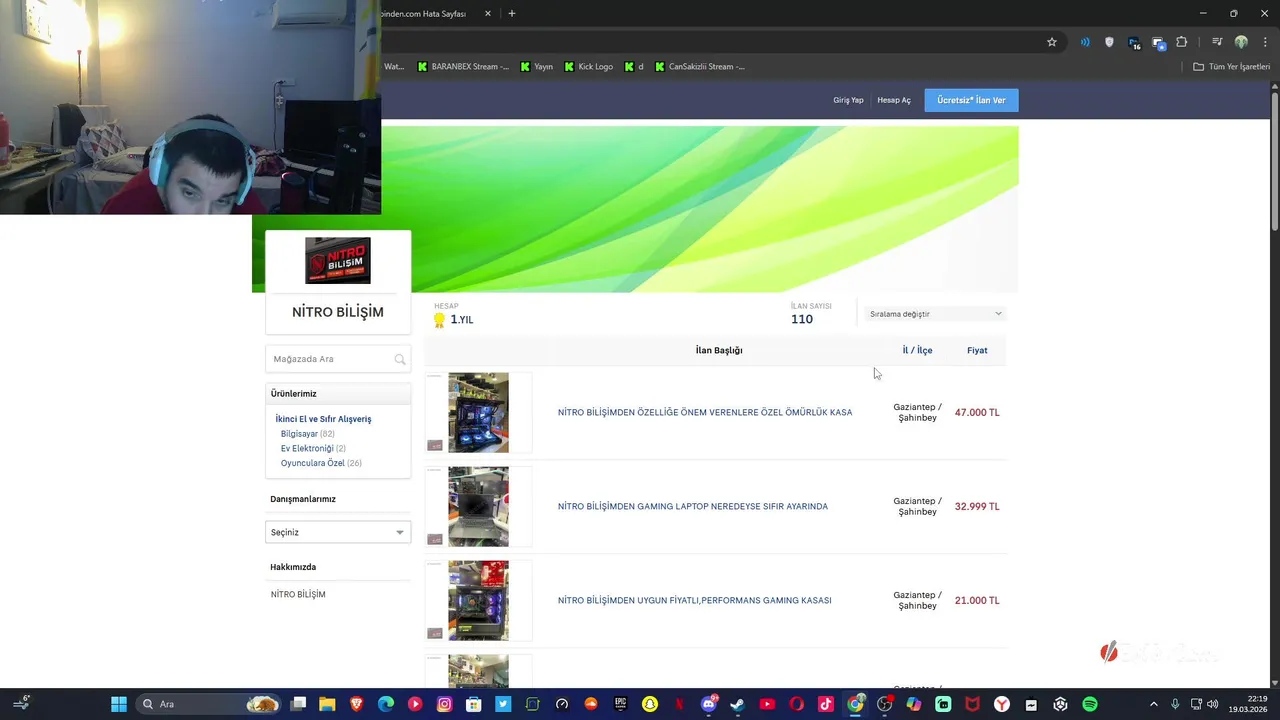
Task: Open the taskbar clock and date
Action: tap(1248, 704)
